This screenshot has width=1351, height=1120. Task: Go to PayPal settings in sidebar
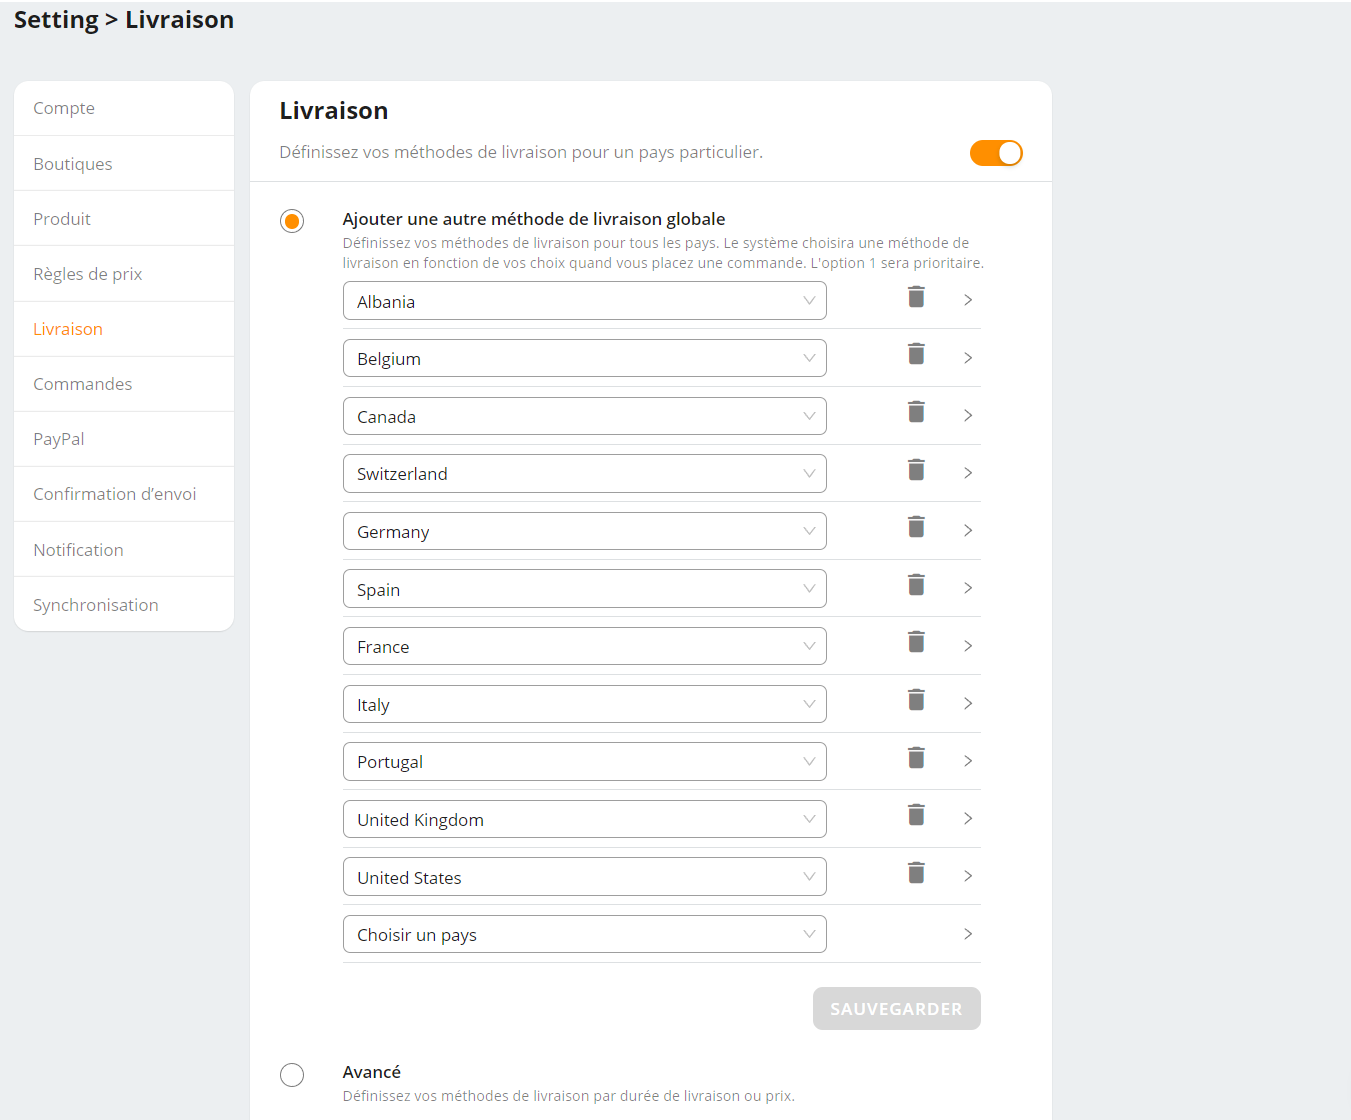click(59, 439)
